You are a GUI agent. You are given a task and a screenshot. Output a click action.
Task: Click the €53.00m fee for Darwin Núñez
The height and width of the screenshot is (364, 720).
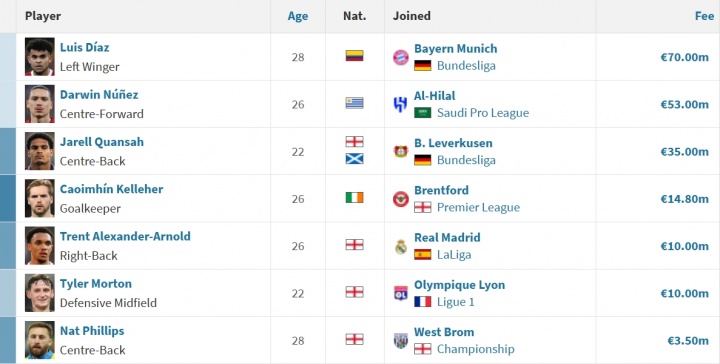click(684, 105)
